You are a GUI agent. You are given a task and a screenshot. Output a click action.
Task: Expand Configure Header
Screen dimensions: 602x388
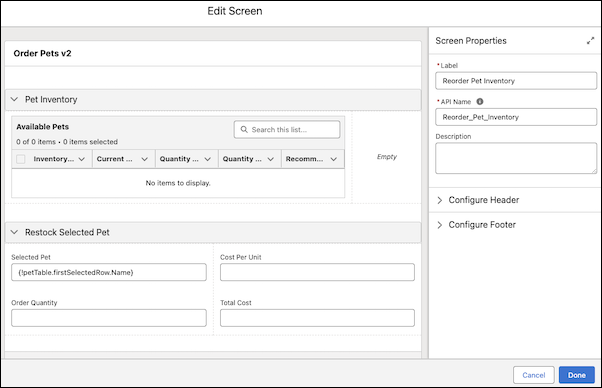click(x=440, y=200)
